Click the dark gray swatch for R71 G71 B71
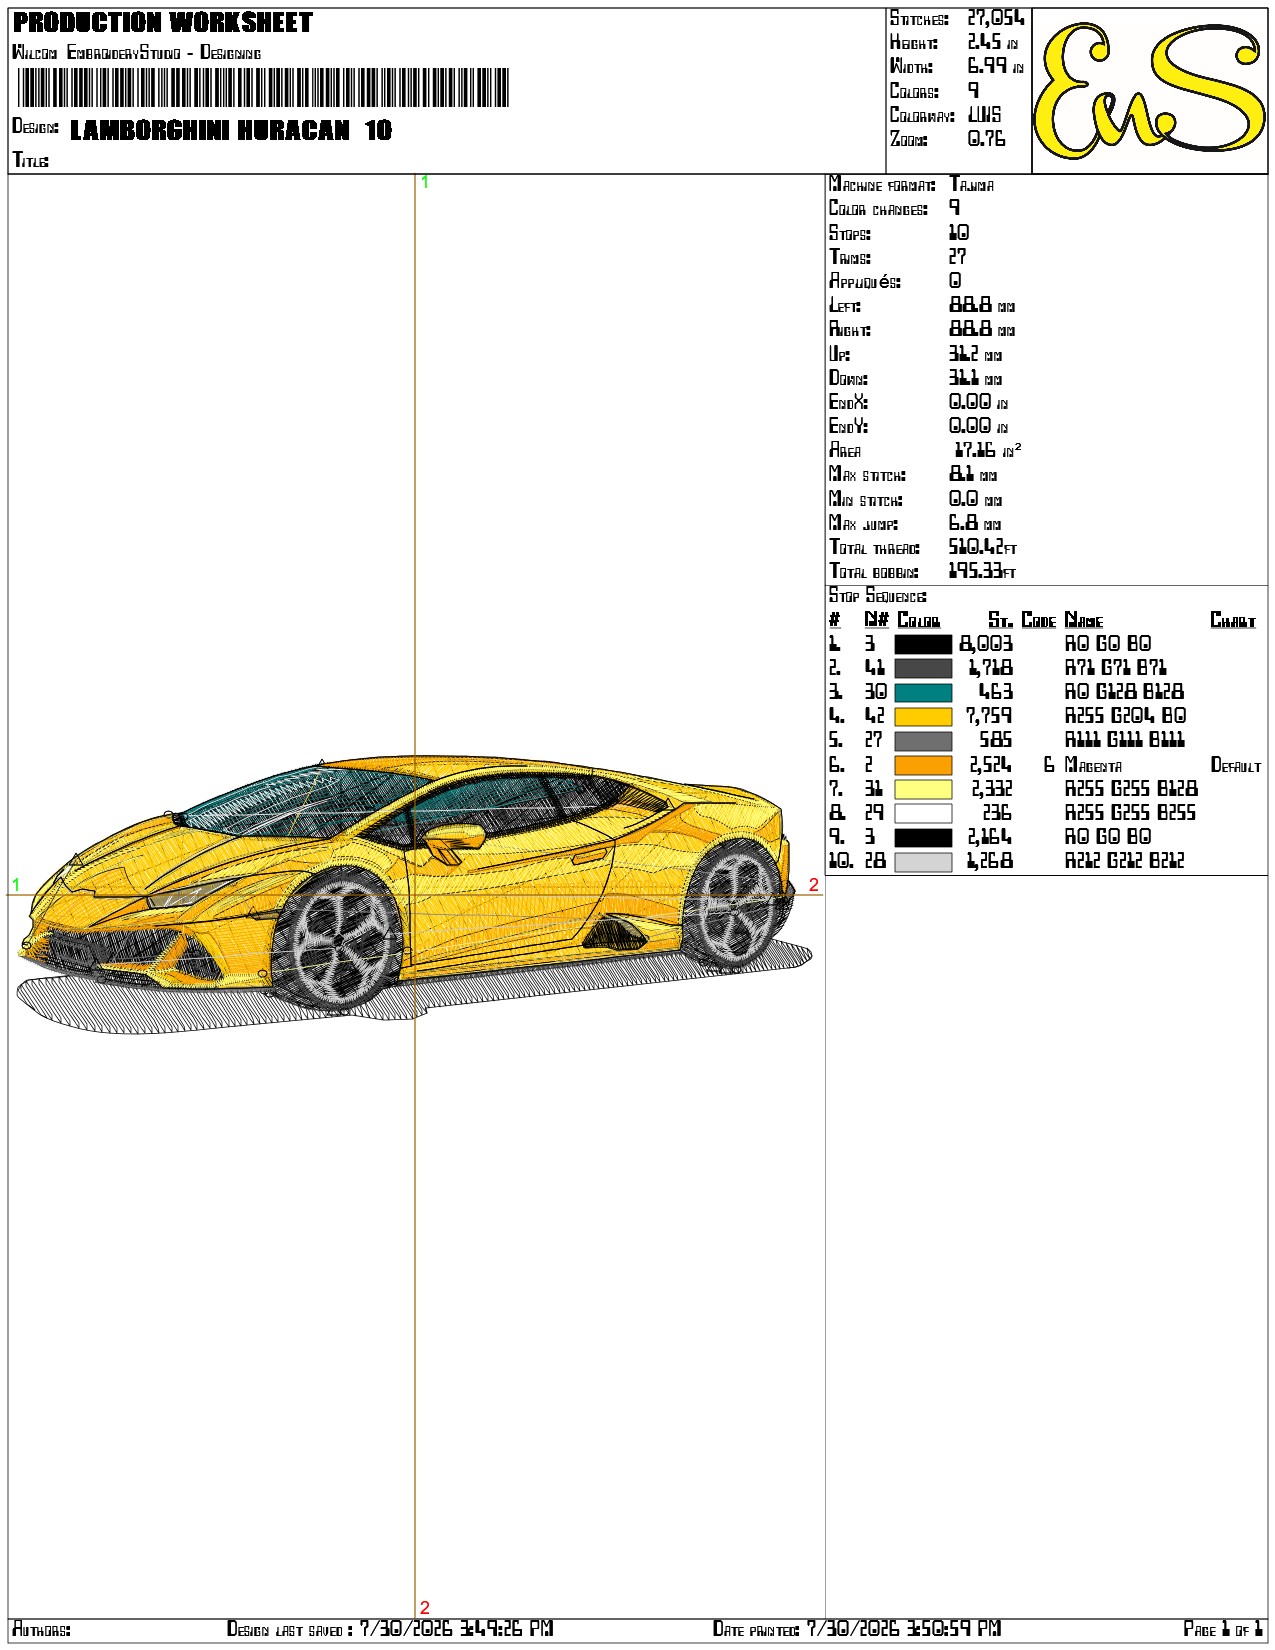Image resolution: width=1275 pixels, height=1650 pixels. [922, 668]
